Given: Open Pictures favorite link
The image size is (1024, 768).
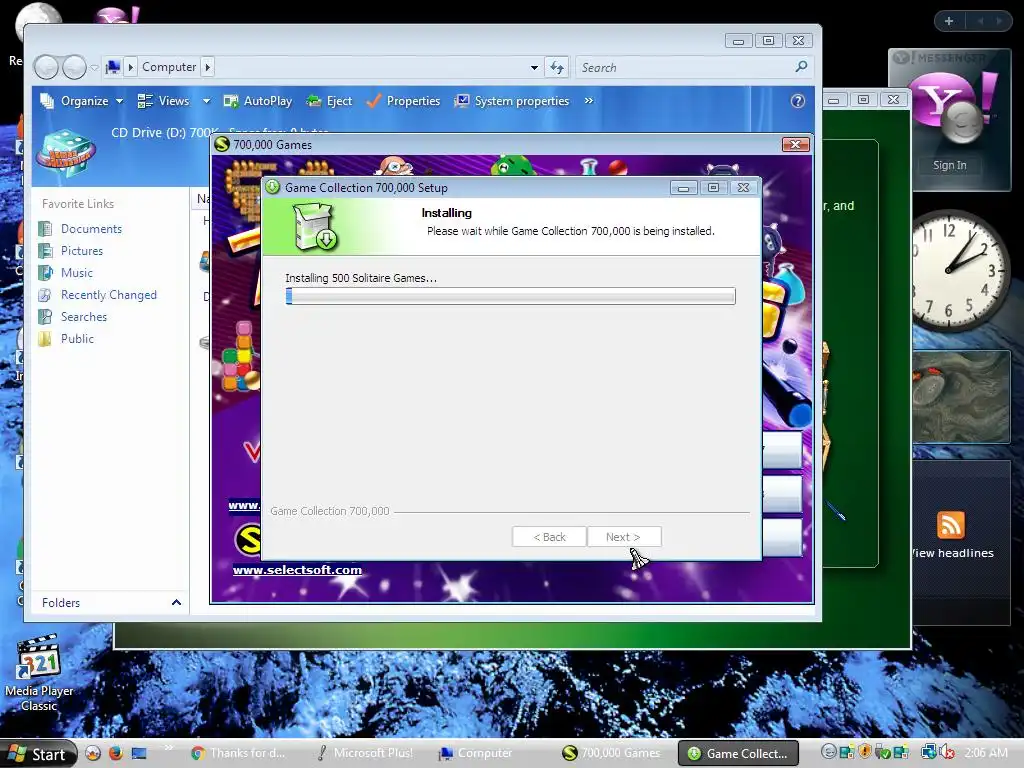Looking at the screenshot, I should click(82, 251).
